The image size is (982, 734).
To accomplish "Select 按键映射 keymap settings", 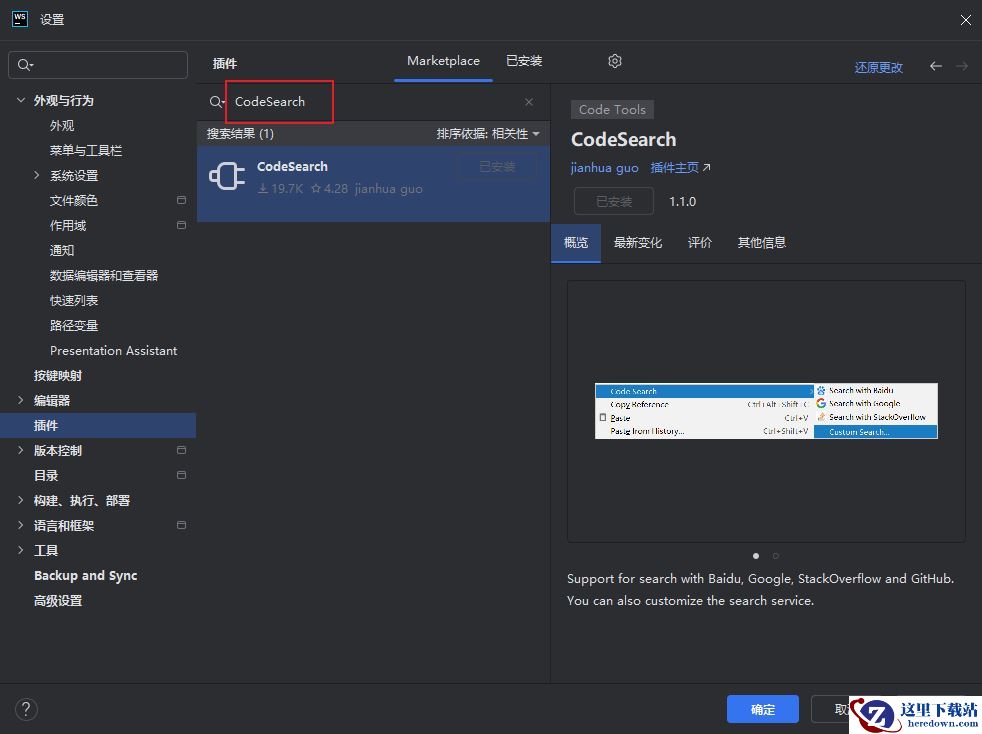I will (58, 376).
